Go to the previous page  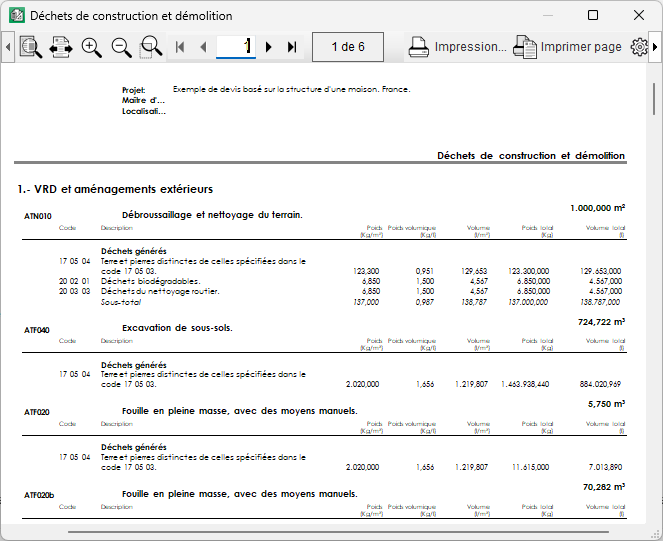[203, 47]
